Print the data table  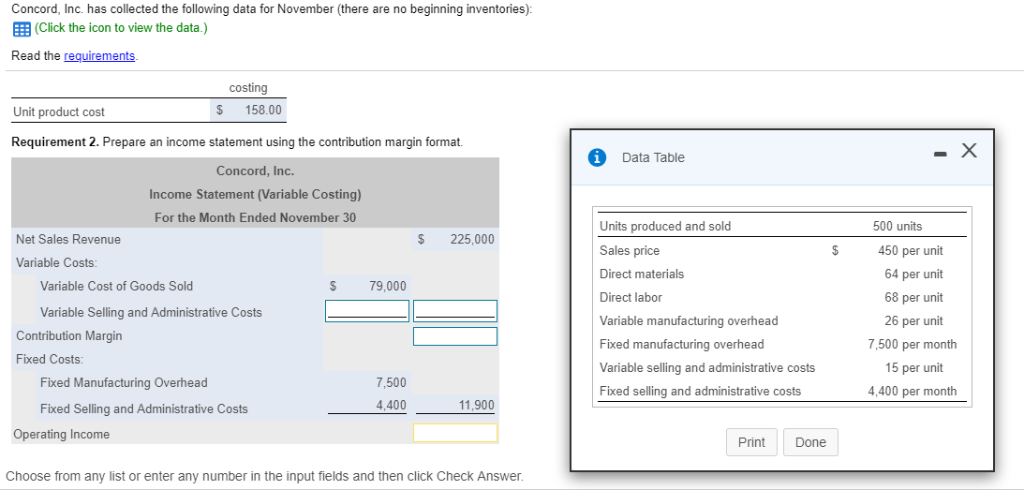click(x=751, y=442)
